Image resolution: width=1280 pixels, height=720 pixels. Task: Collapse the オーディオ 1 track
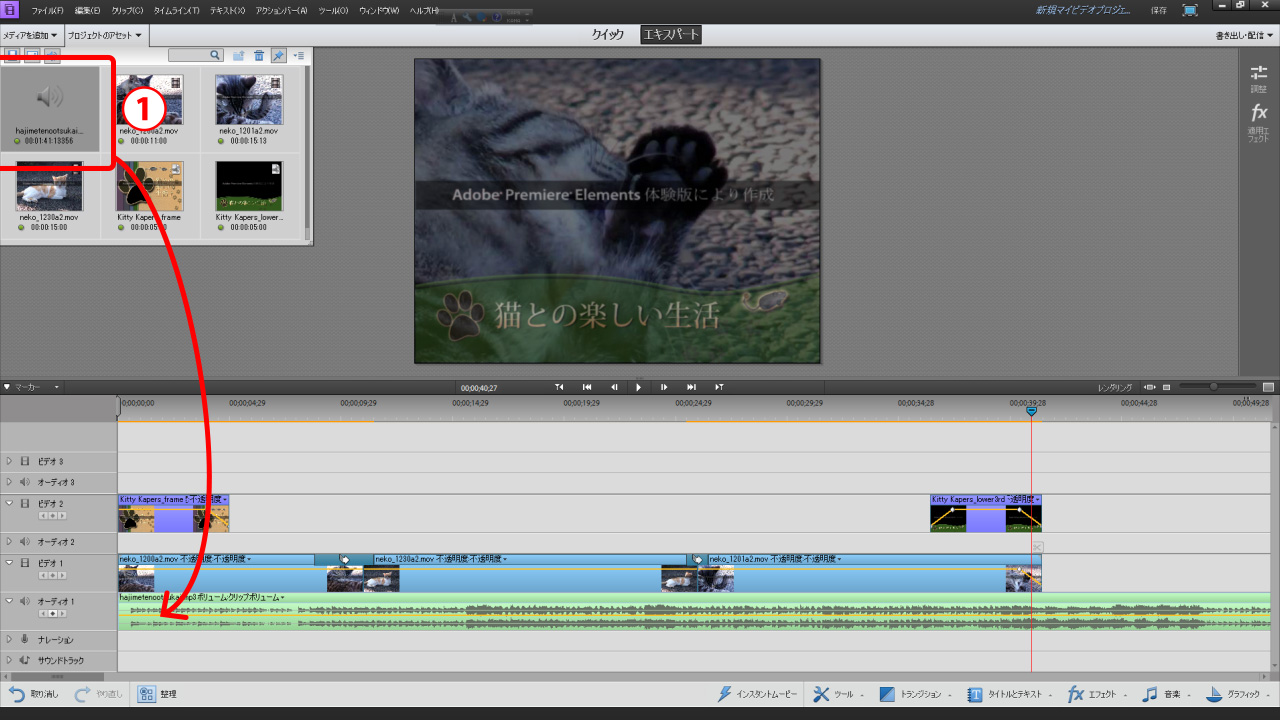[x=9, y=601]
